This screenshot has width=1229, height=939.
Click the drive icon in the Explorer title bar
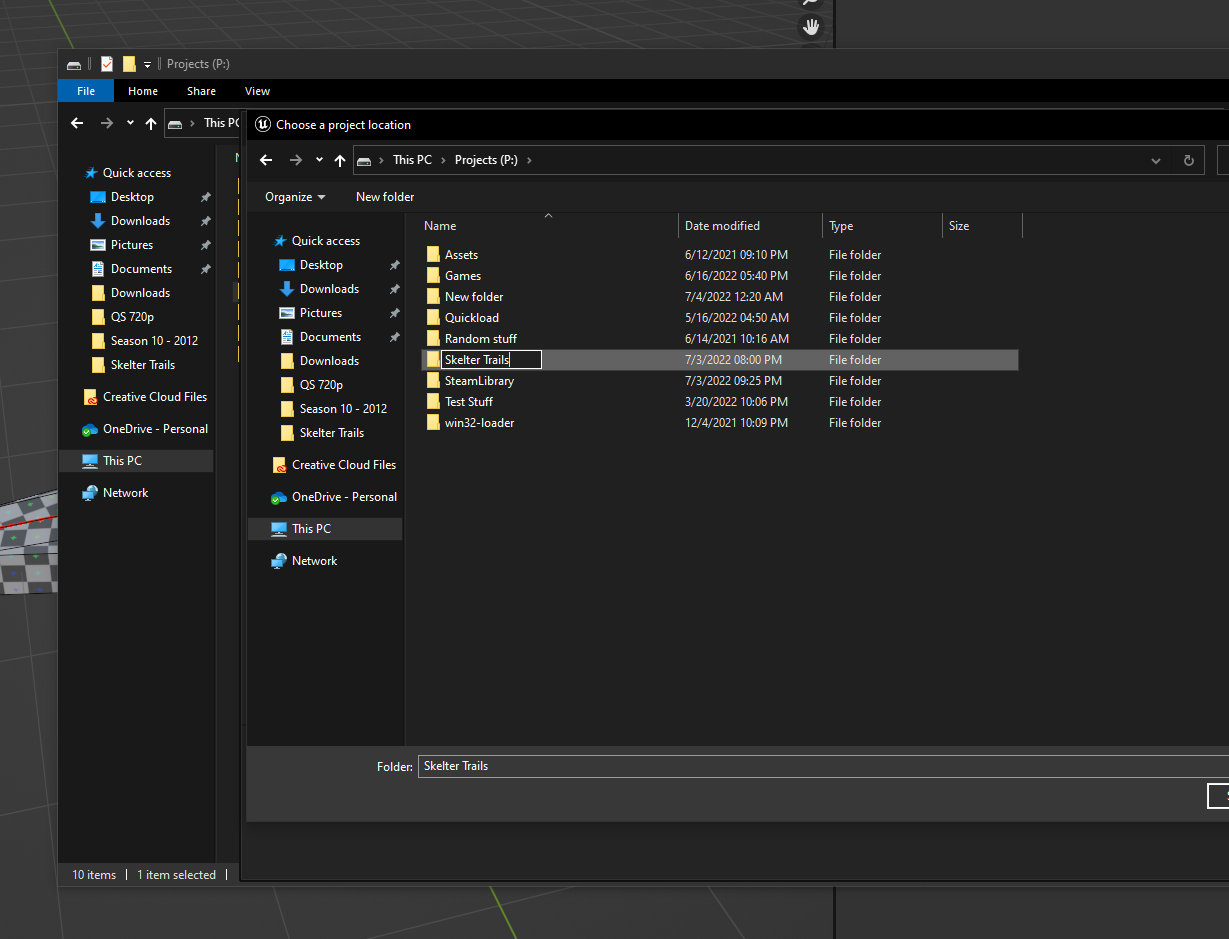pyautogui.click(x=74, y=64)
